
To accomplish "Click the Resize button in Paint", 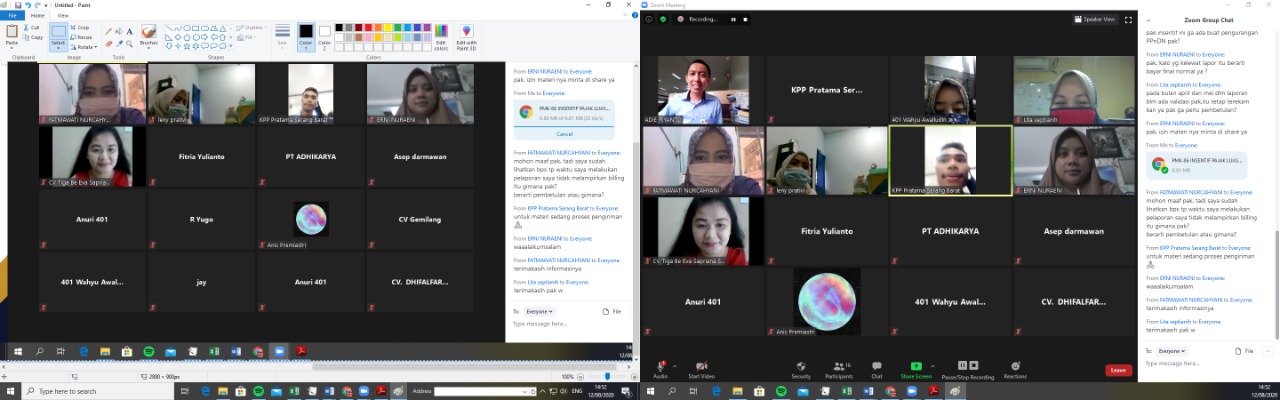I will tap(82, 37).
